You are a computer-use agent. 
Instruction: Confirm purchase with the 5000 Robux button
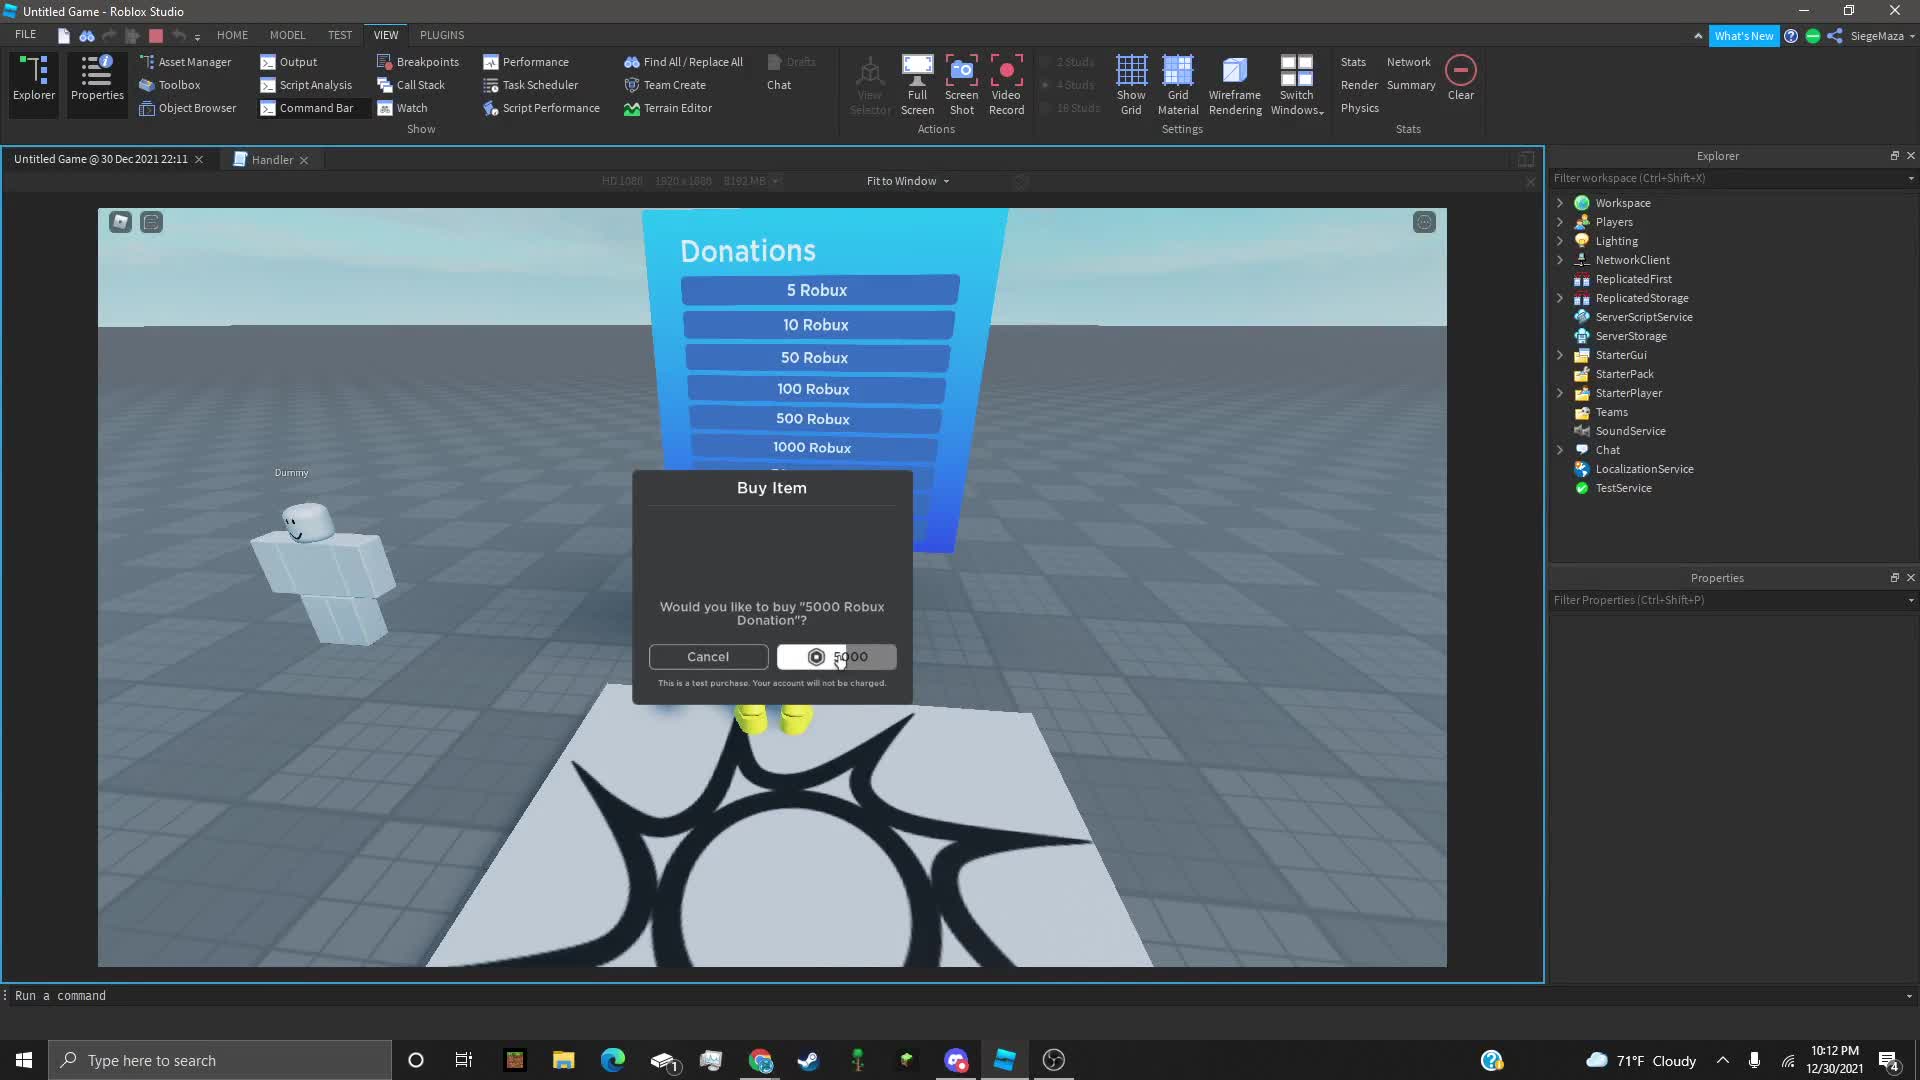tap(836, 657)
